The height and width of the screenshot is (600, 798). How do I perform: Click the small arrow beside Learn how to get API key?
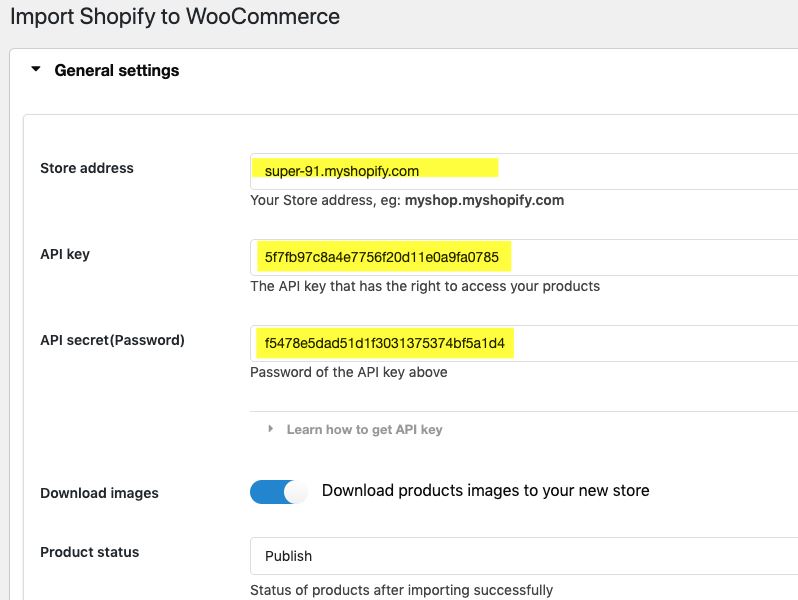tap(271, 429)
